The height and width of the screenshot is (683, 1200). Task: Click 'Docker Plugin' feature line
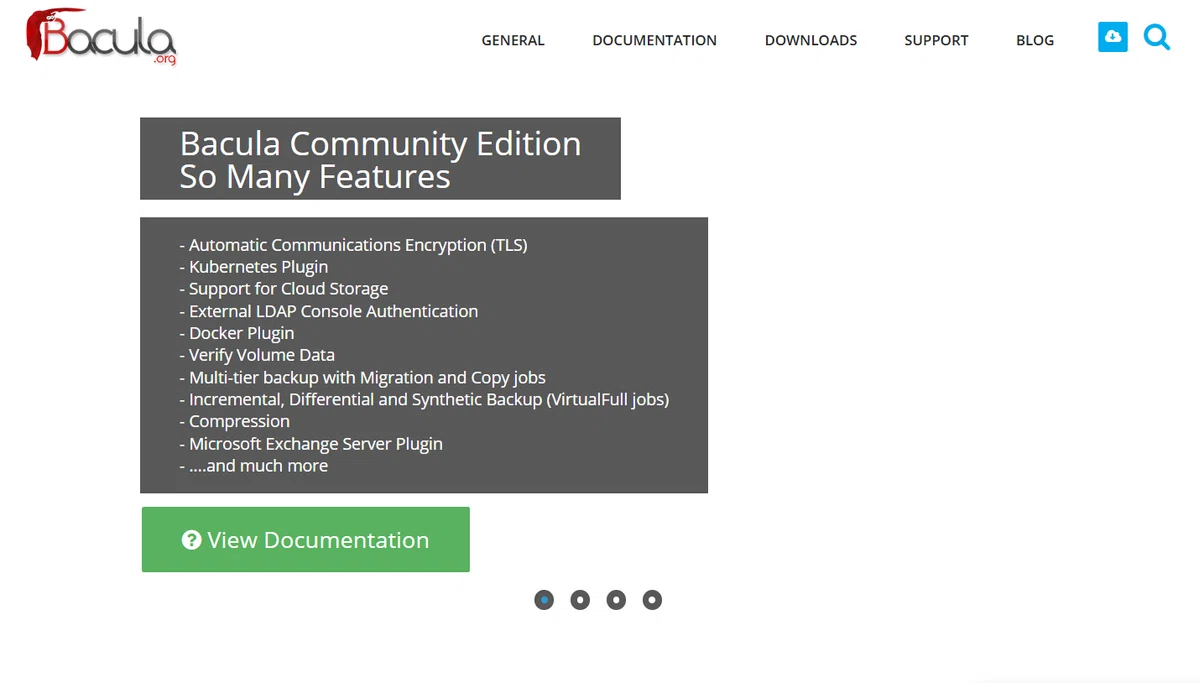point(237,333)
